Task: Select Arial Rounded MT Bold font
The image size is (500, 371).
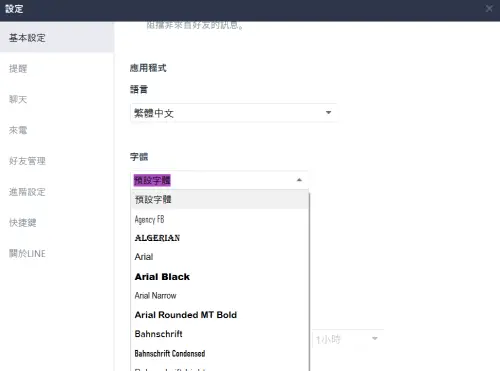Action: (220, 315)
